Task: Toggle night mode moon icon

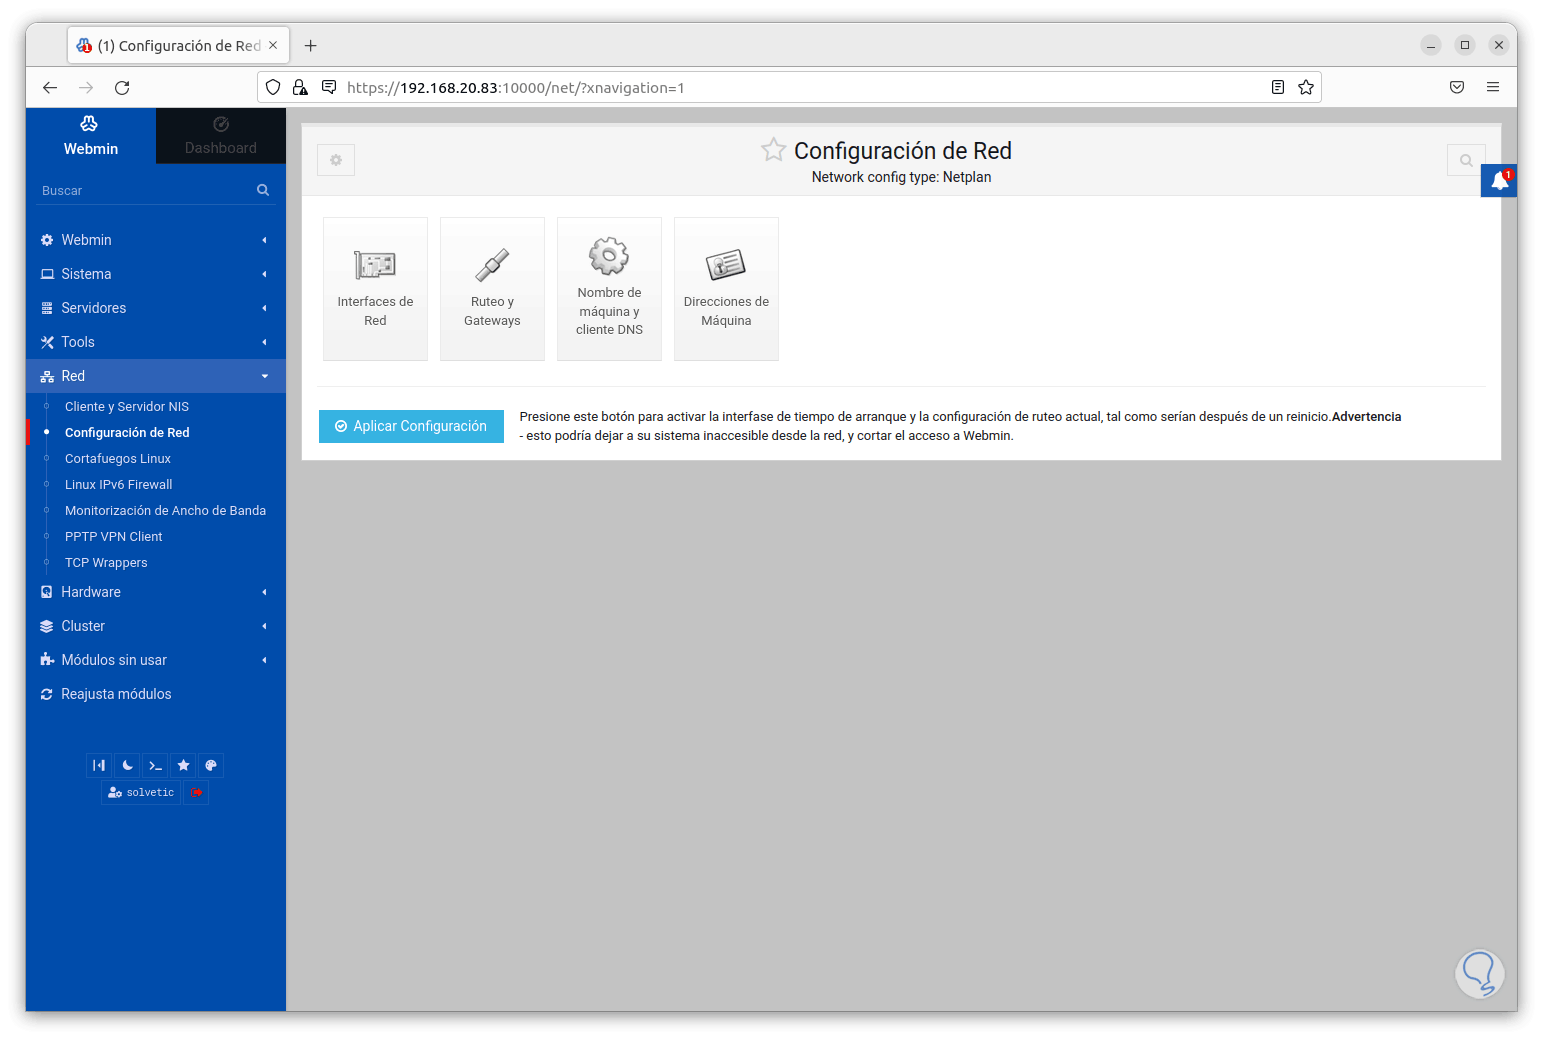Action: click(x=127, y=765)
